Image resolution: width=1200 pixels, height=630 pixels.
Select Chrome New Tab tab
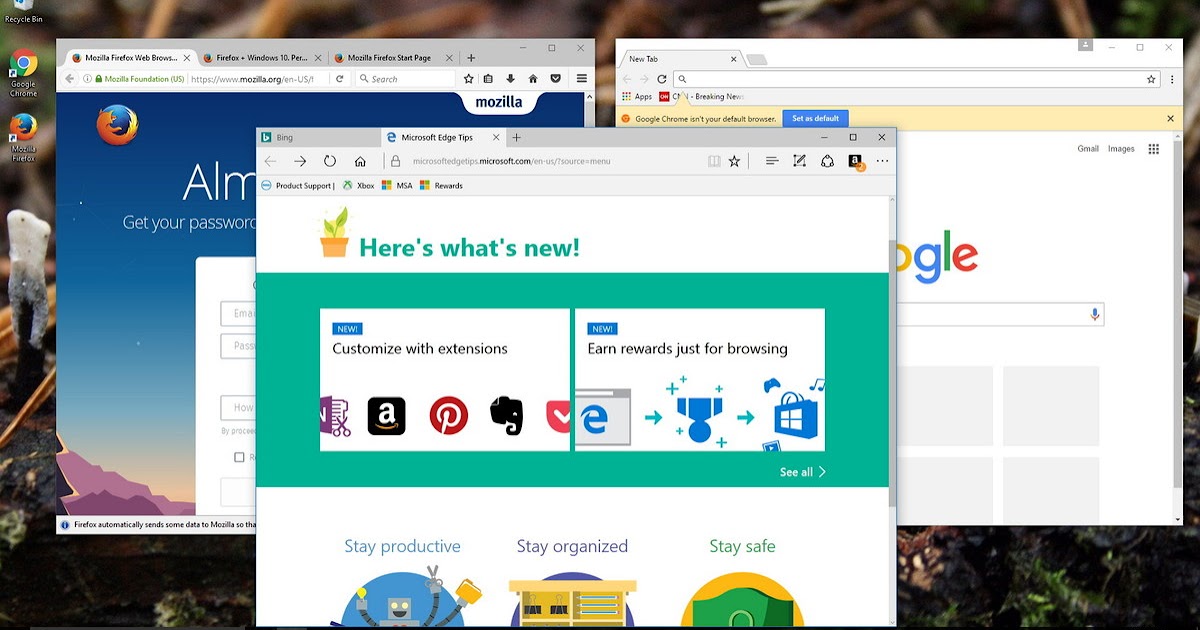point(682,59)
